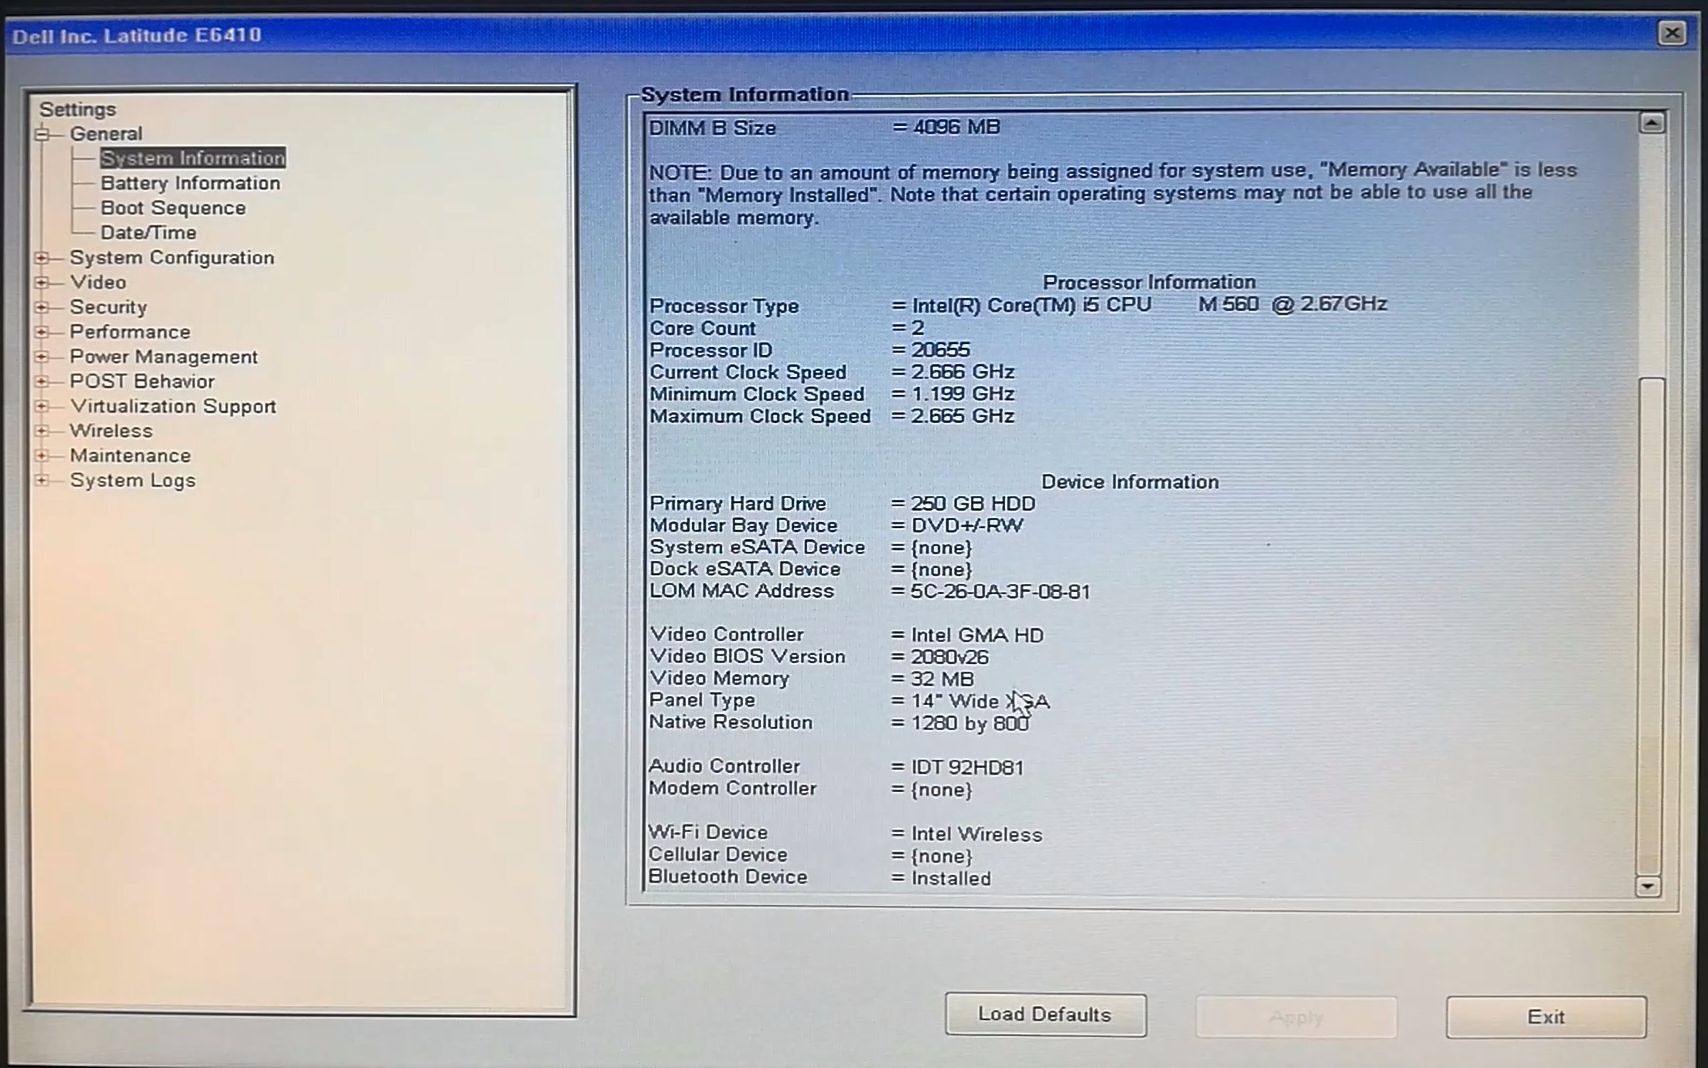Click the Minimum Clock Speed value
This screenshot has width=1708, height=1068.
[962, 395]
